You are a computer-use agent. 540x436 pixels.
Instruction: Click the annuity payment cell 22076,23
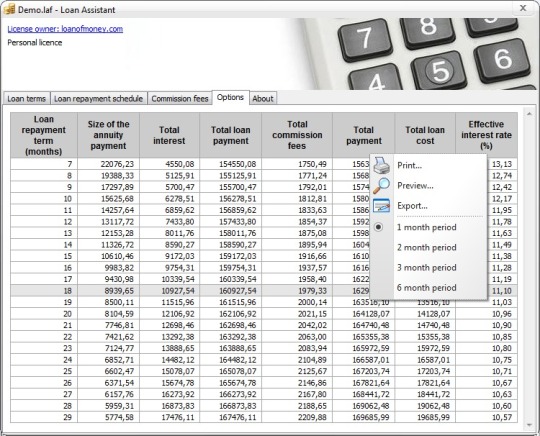coord(108,164)
